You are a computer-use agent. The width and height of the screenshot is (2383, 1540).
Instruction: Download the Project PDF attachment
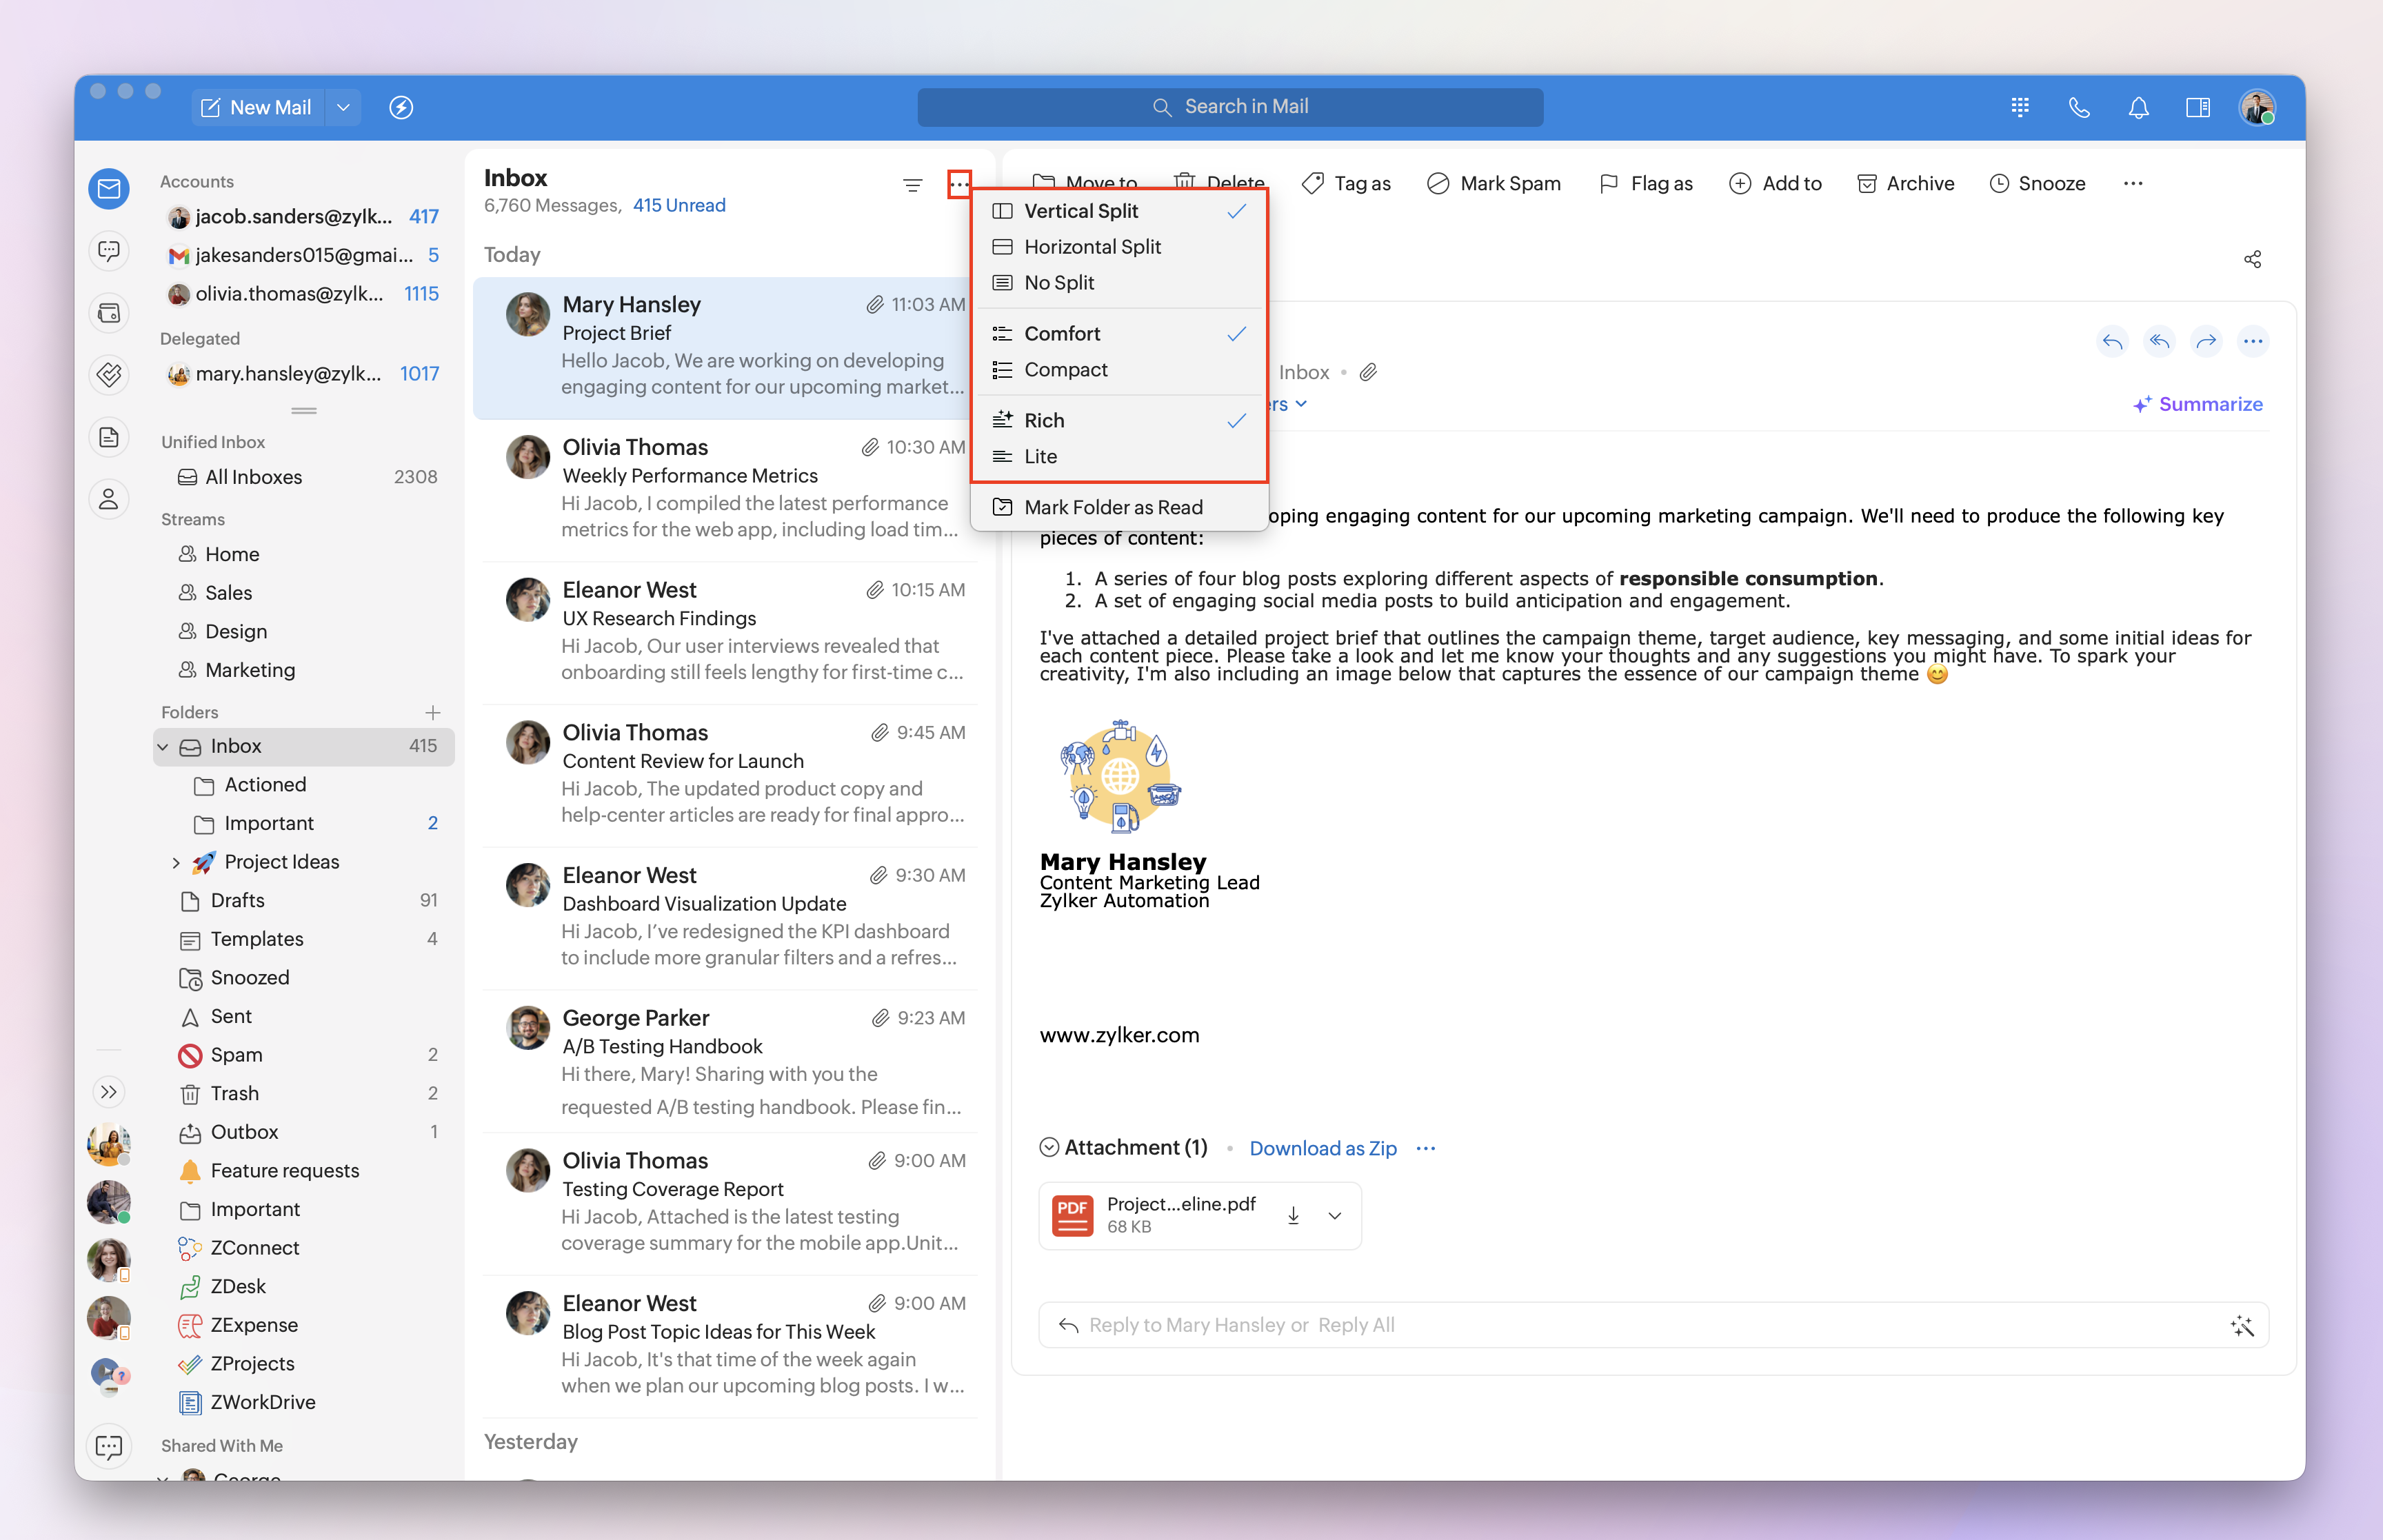coord(1293,1215)
